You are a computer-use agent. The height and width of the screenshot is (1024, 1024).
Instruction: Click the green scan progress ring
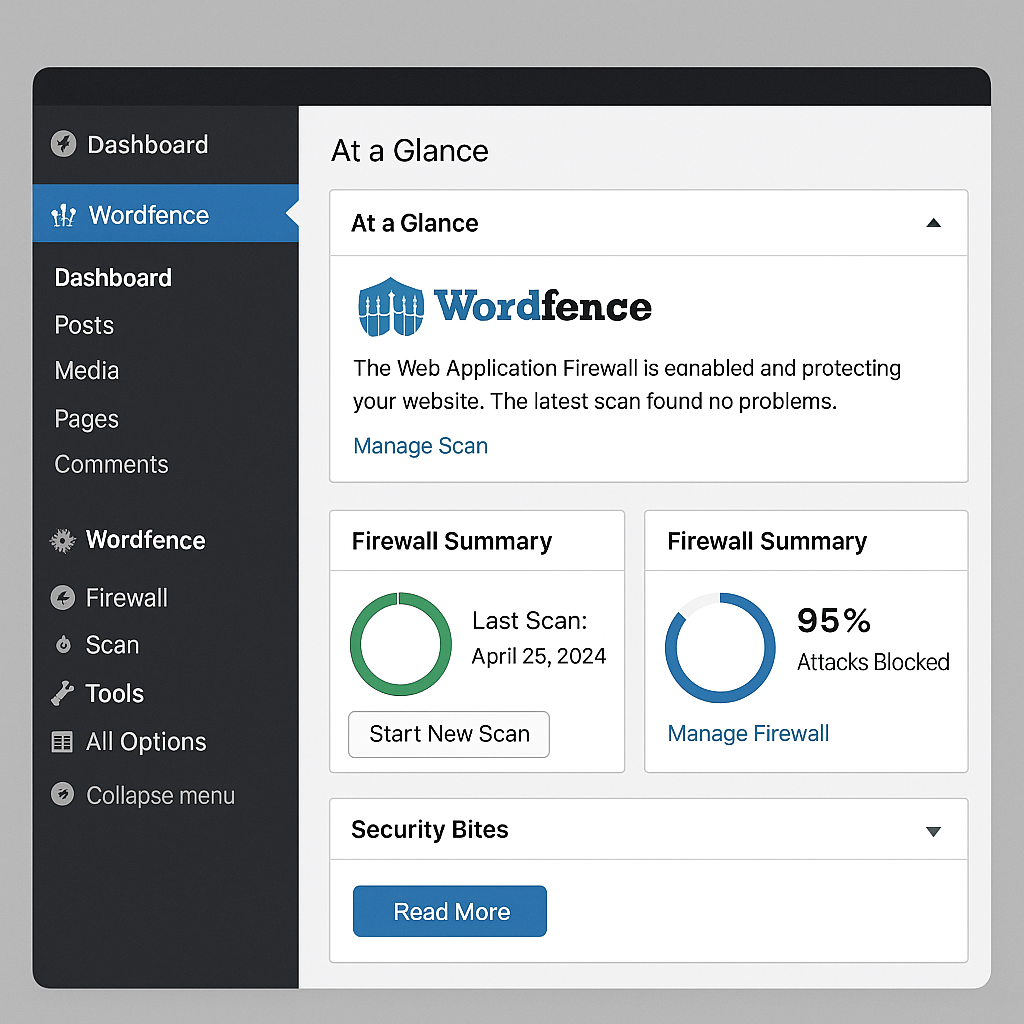[x=401, y=644]
